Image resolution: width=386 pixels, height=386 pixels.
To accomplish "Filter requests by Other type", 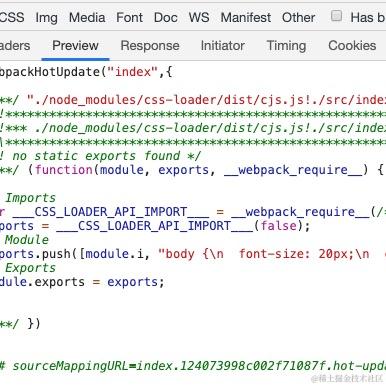I will click(x=298, y=17).
